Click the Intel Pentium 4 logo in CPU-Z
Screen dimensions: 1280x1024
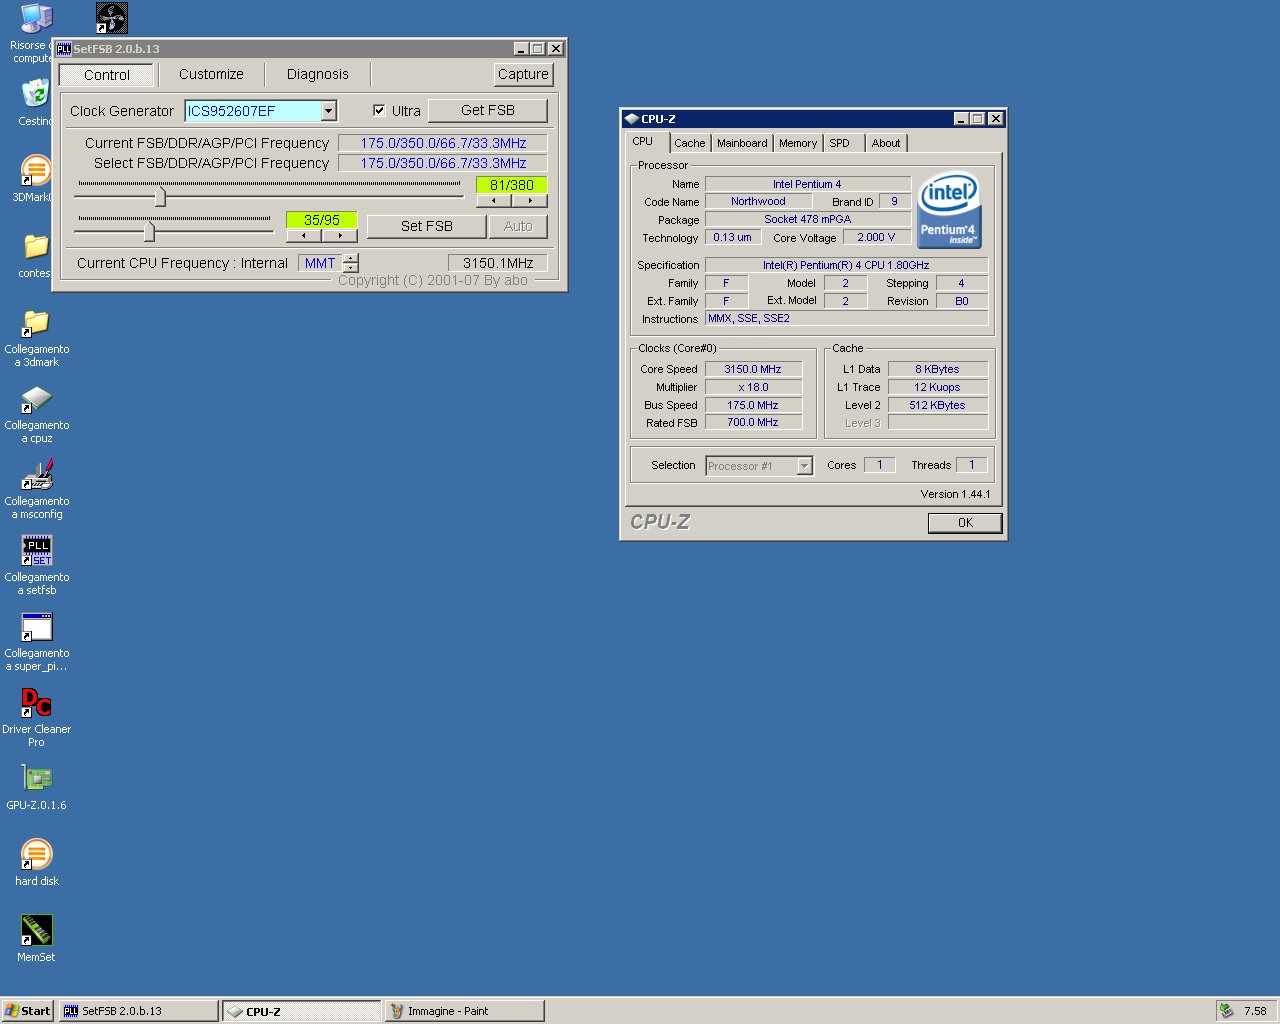(949, 210)
